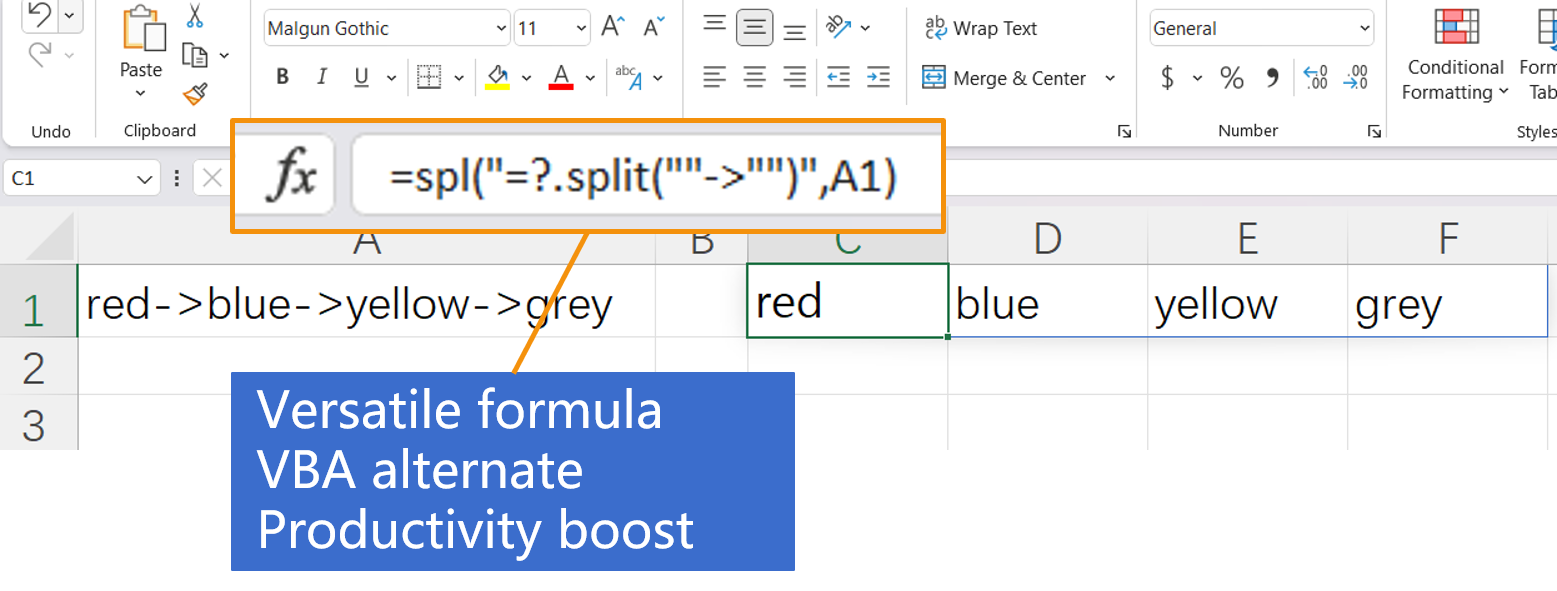The width and height of the screenshot is (1557, 591).
Task: Select cell E1 containing yellow
Action: [1248, 301]
